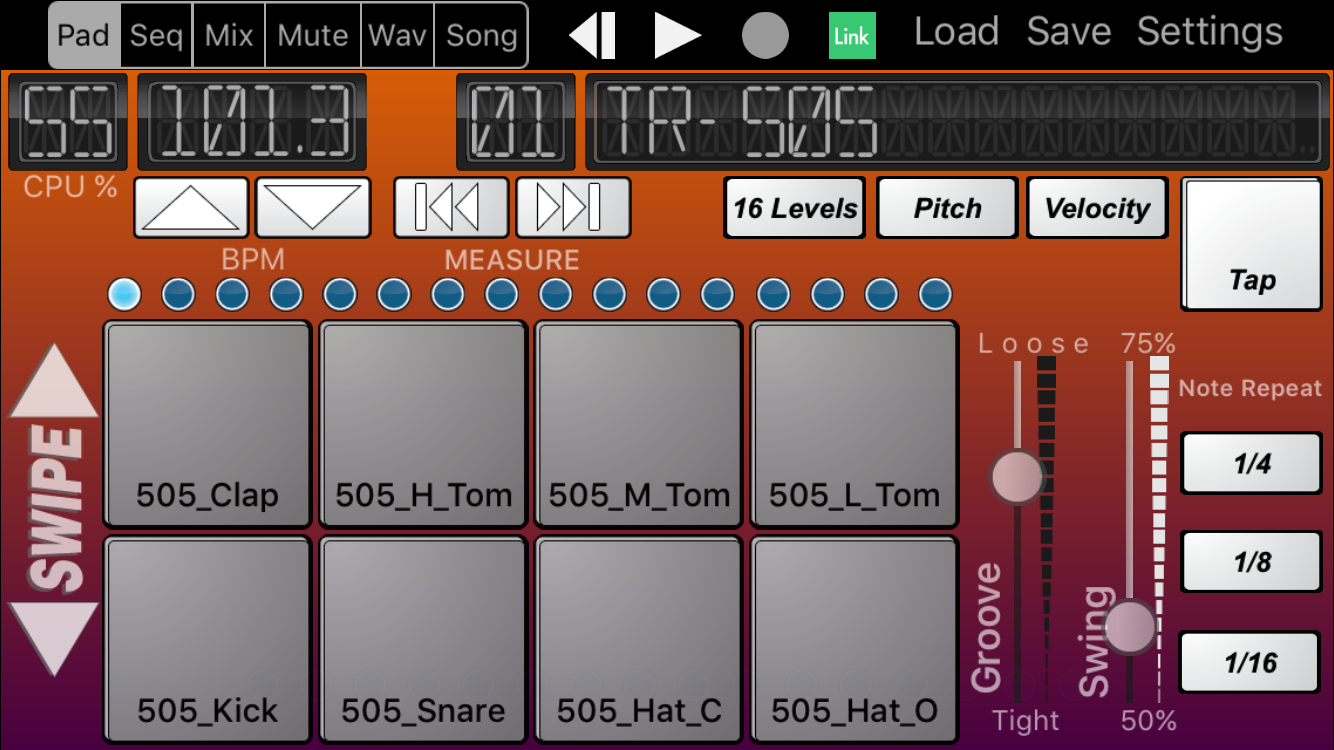Open the Mix tab

click(x=229, y=36)
